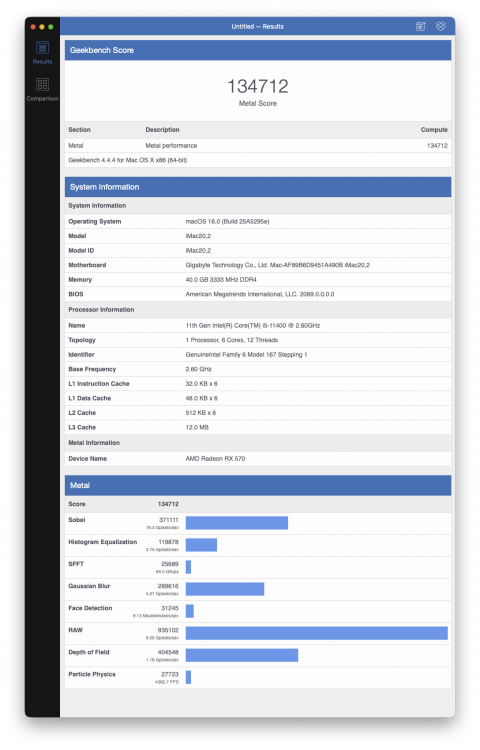Select Sobel score 371111
The height and width of the screenshot is (750, 480).
click(168, 520)
